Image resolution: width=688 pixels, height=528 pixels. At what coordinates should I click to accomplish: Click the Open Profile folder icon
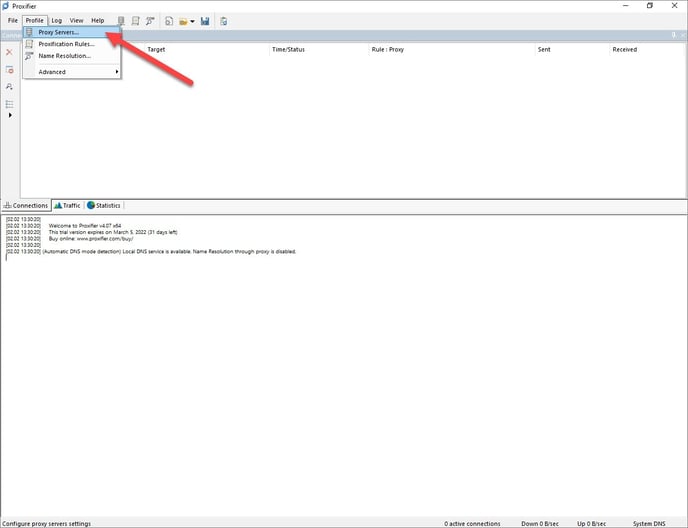click(183, 22)
